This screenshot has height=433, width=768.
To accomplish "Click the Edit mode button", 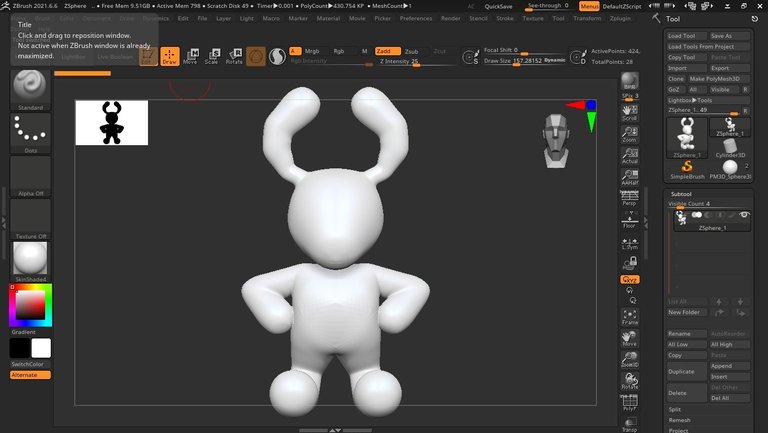I will [x=148, y=56].
